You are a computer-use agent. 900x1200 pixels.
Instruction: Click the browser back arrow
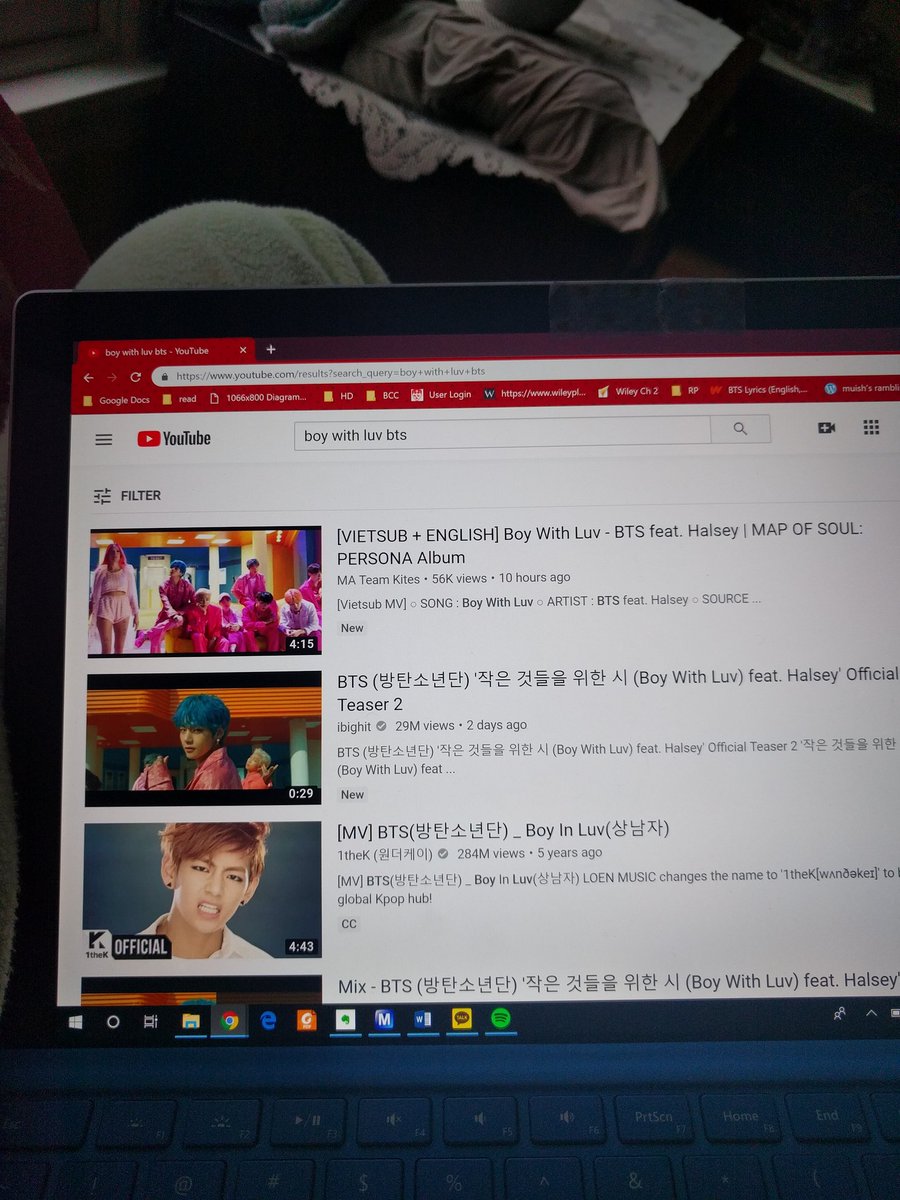pos(87,377)
